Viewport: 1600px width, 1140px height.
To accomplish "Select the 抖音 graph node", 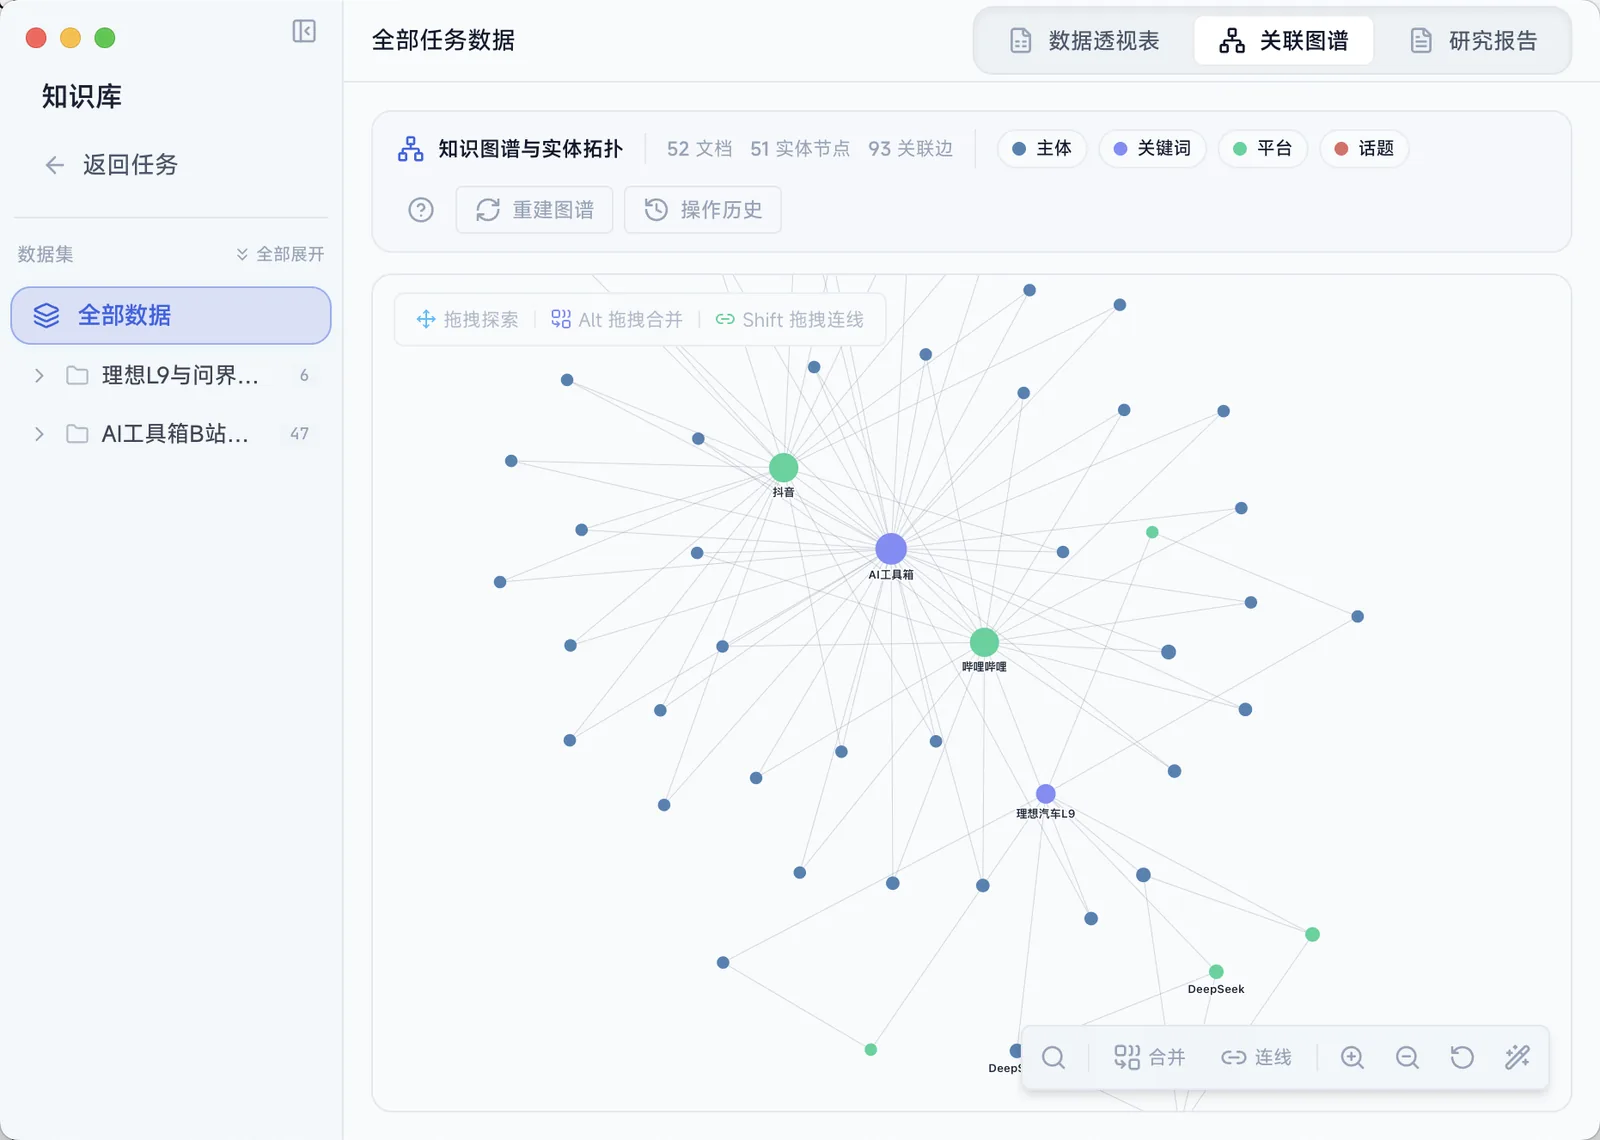I will 783,467.
